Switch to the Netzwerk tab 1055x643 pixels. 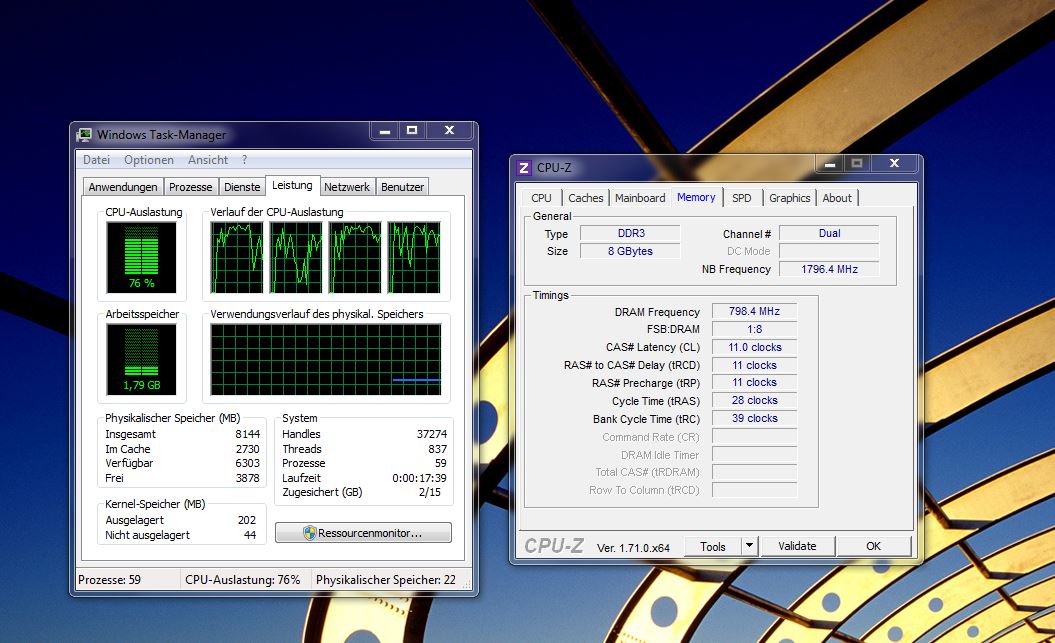[x=347, y=187]
